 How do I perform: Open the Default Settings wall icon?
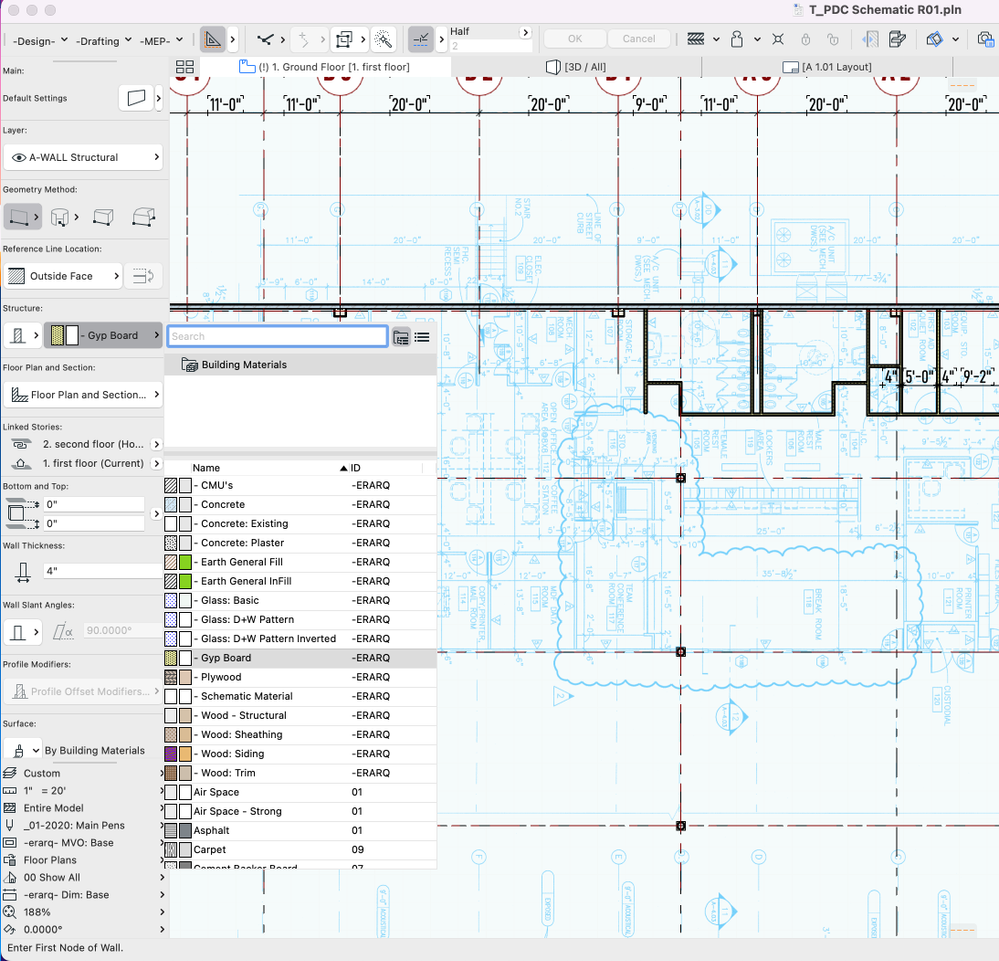point(137,98)
